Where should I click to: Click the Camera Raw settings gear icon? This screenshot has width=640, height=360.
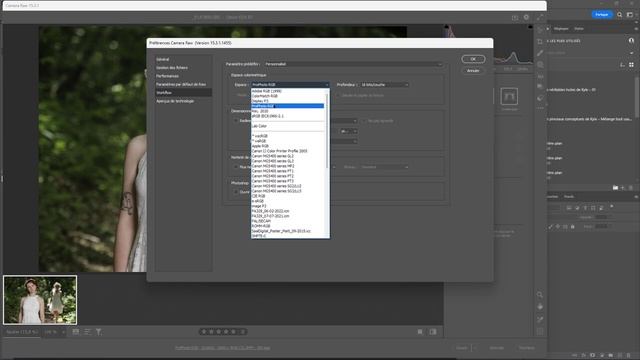point(527,17)
